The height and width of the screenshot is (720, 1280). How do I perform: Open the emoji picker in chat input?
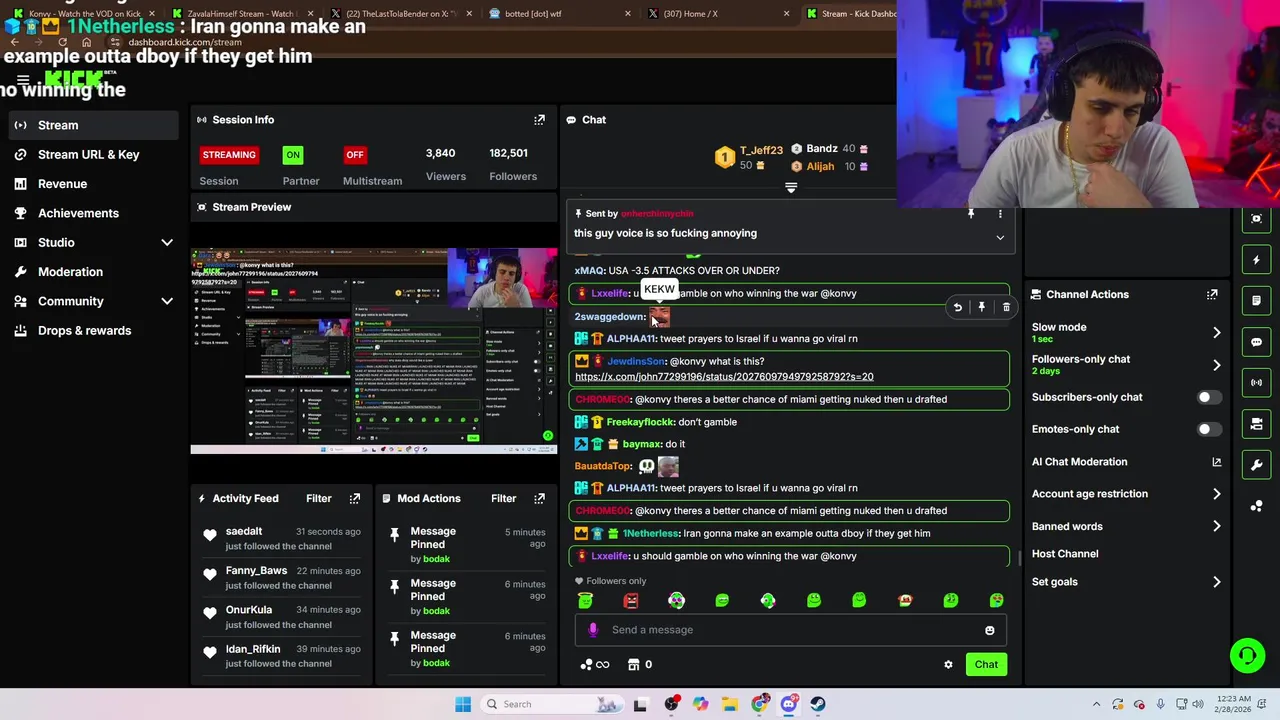989,630
